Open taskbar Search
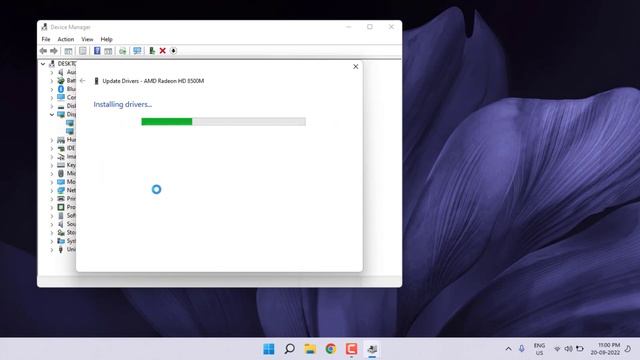The height and width of the screenshot is (360, 640). pyautogui.click(x=289, y=349)
